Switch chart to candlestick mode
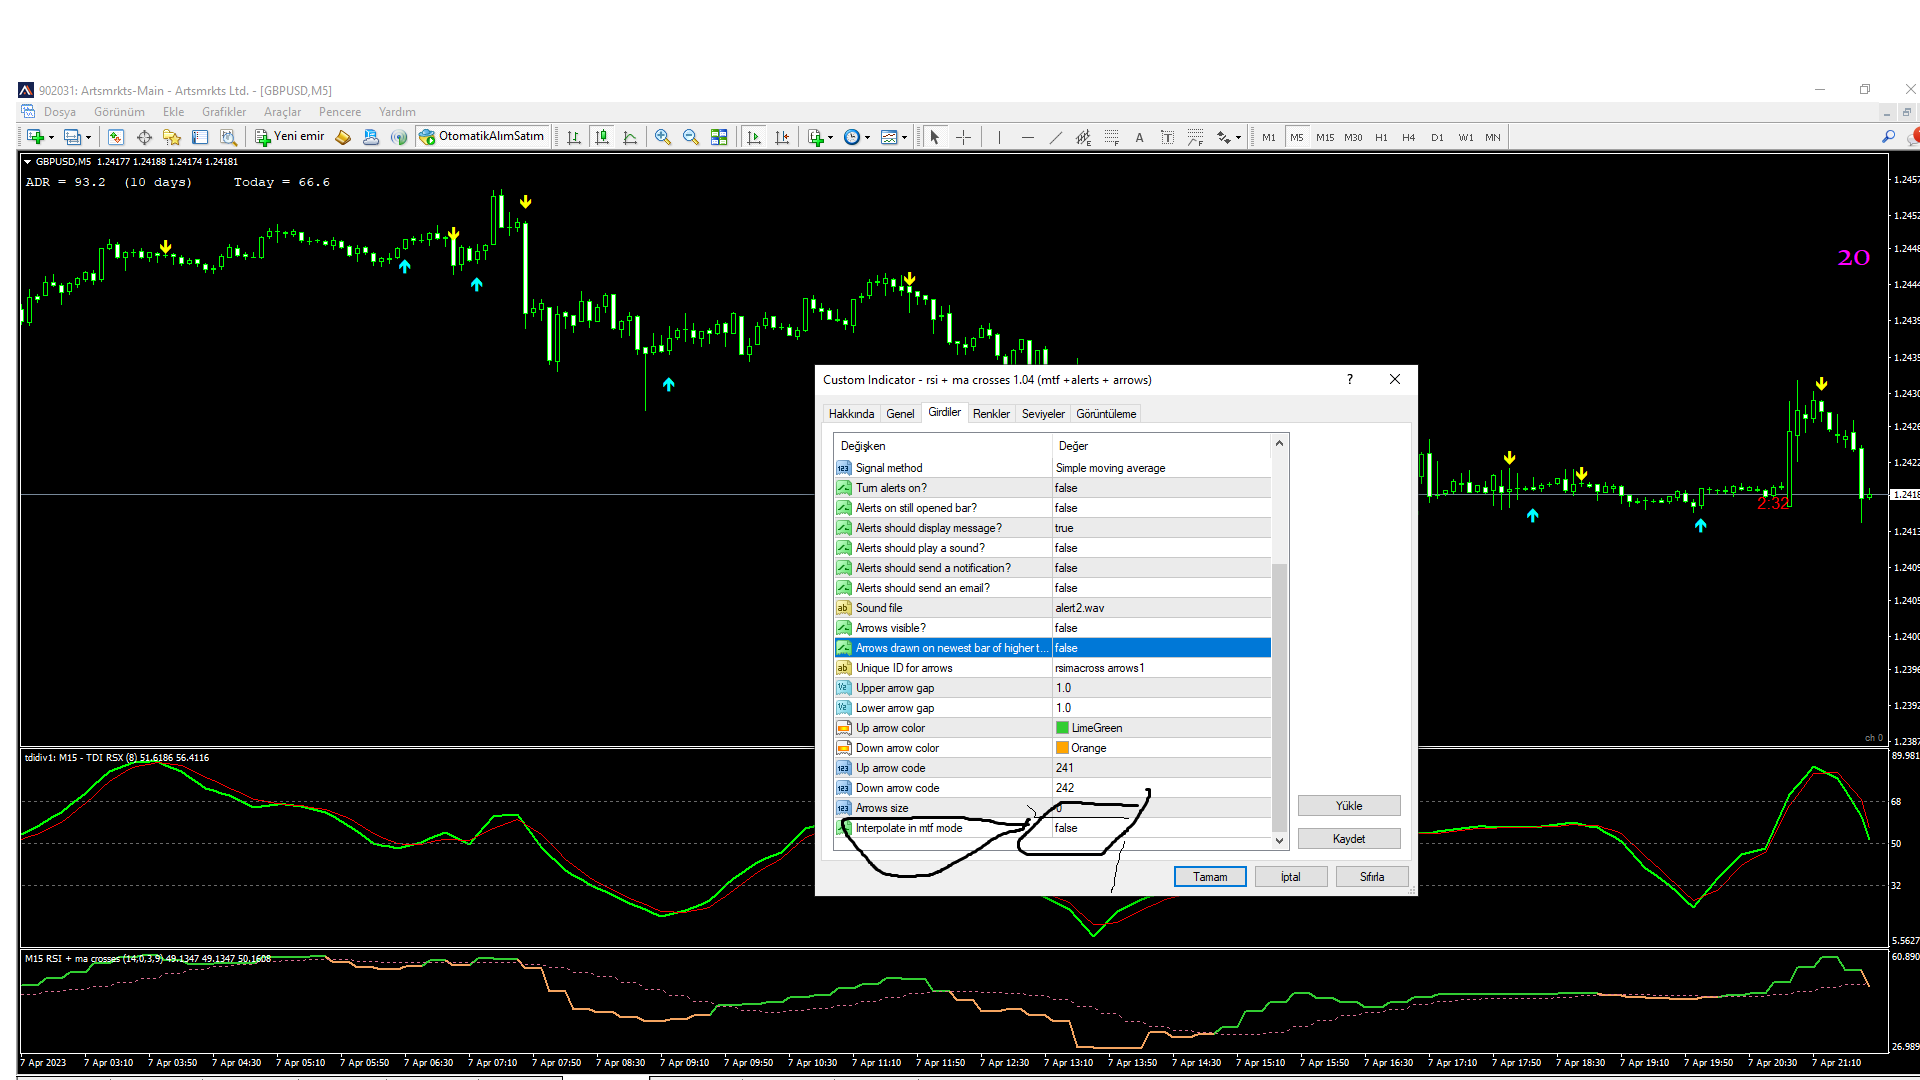1920x1080 pixels. [x=602, y=137]
